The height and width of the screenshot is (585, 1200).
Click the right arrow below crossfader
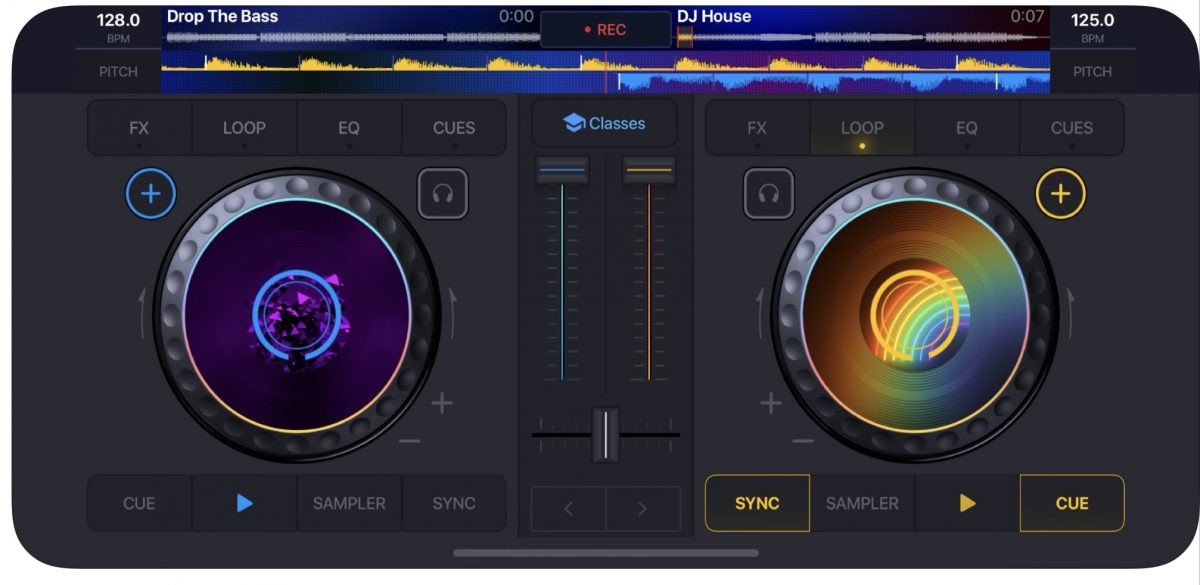coord(642,508)
